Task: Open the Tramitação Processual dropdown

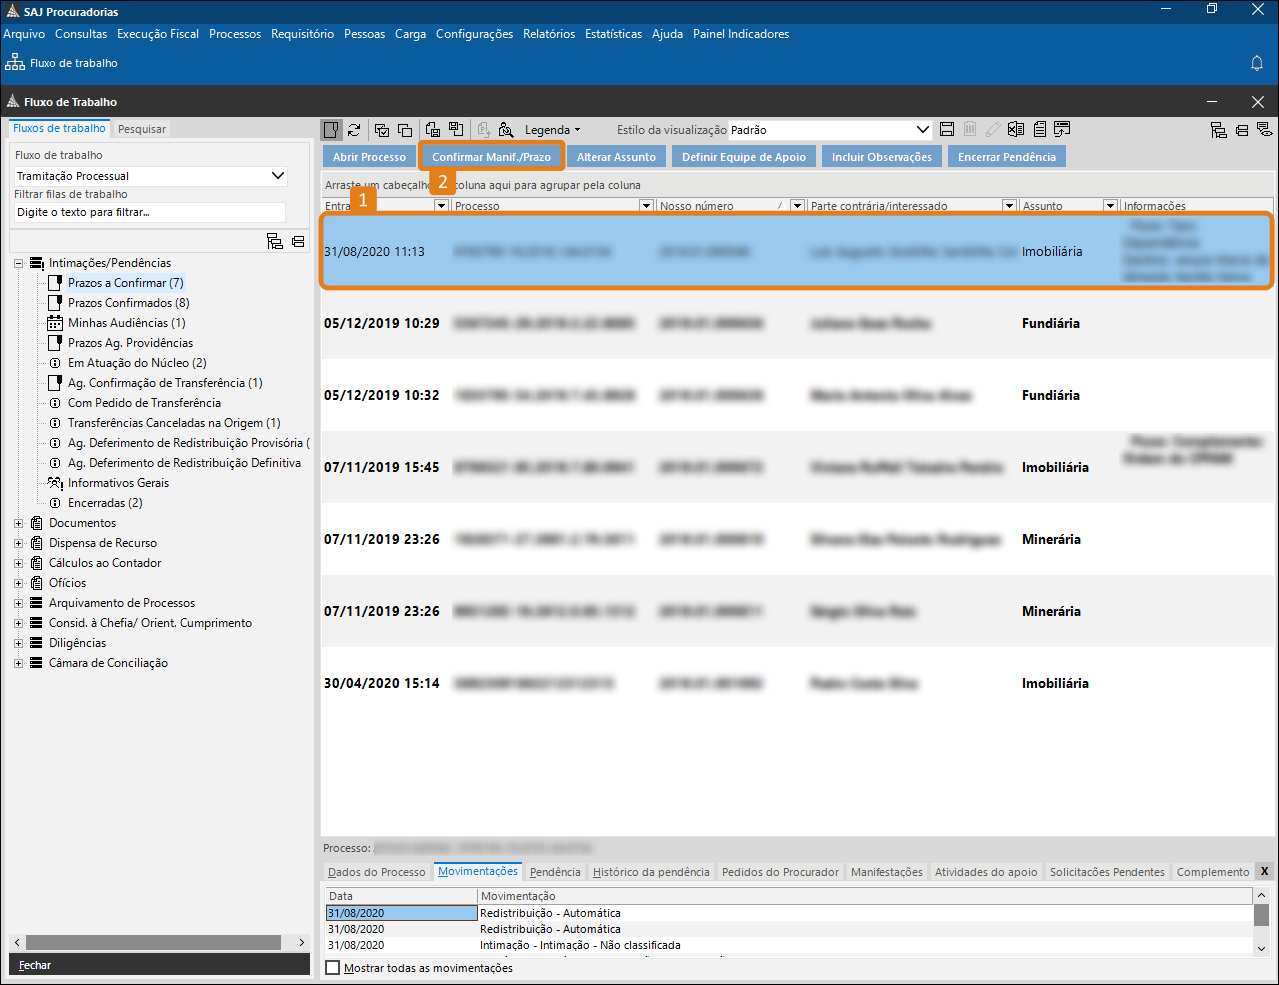Action: pyautogui.click(x=278, y=176)
